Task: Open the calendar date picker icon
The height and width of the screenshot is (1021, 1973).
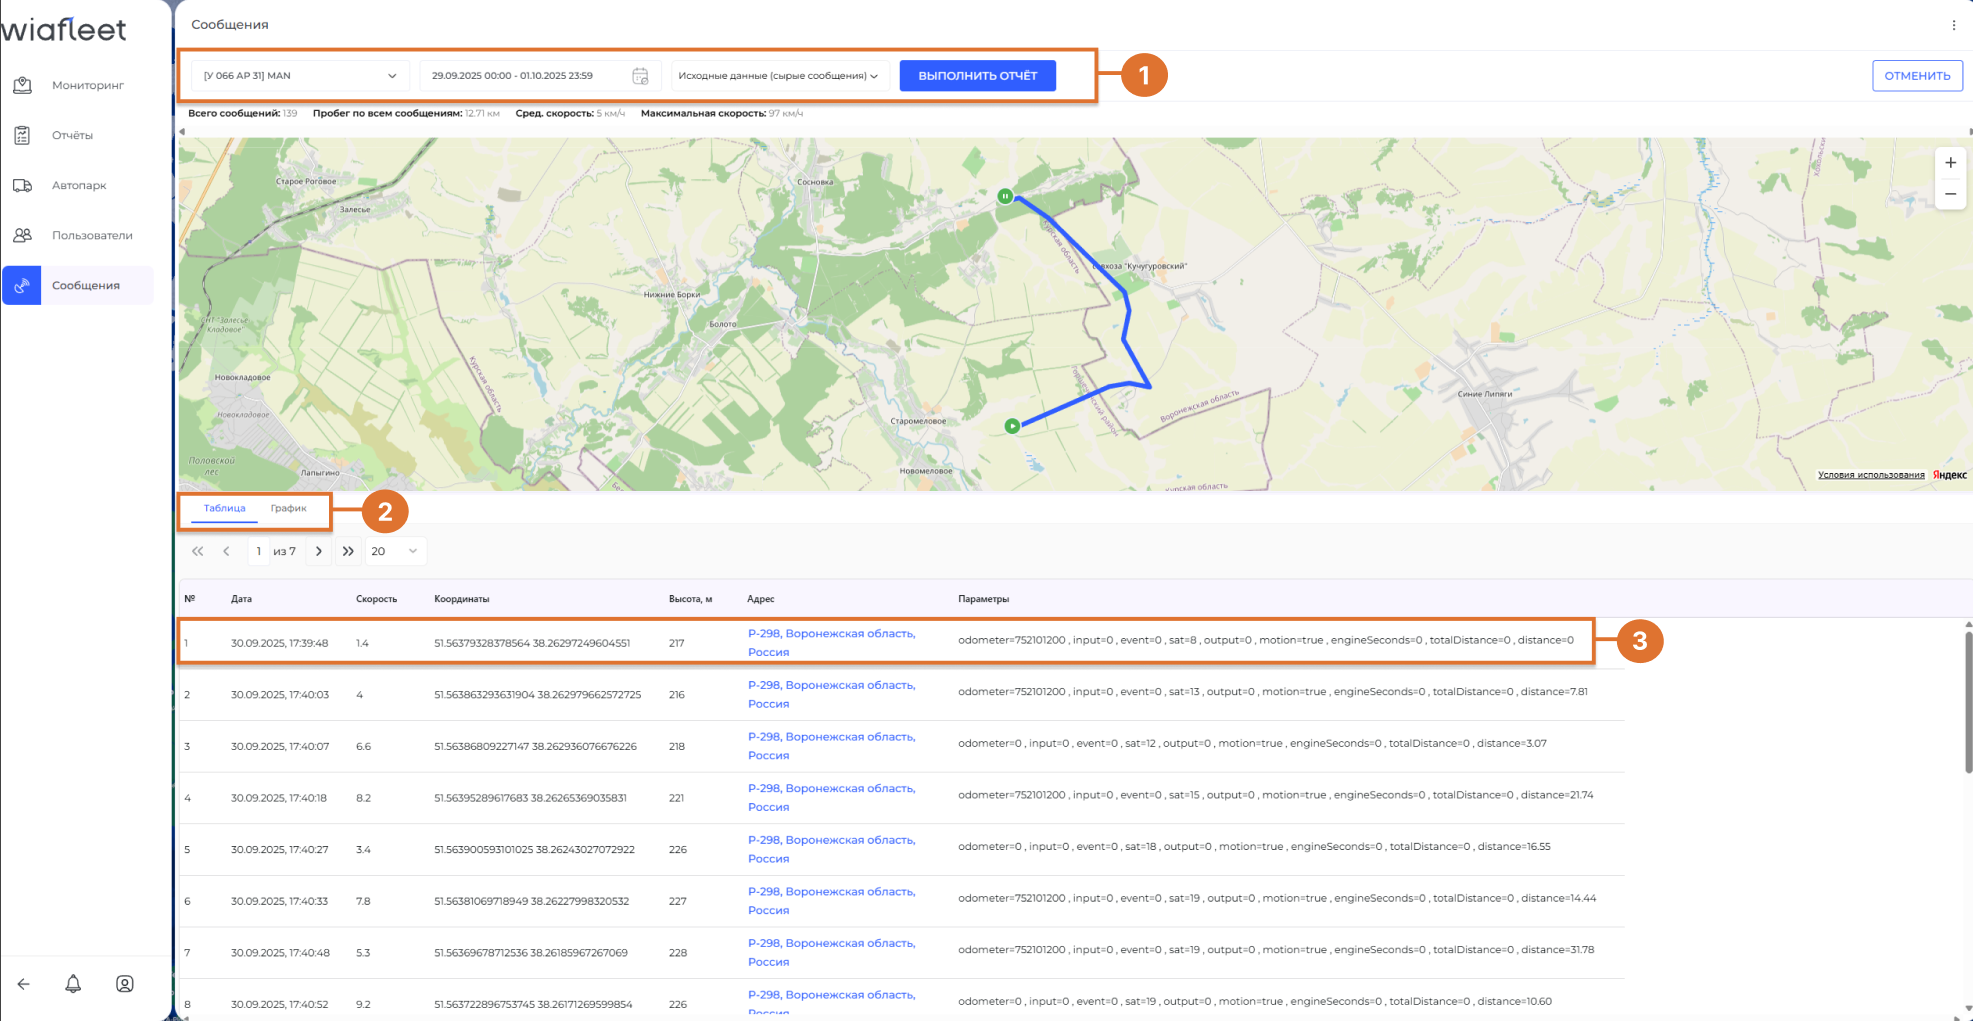Action: click(x=640, y=76)
